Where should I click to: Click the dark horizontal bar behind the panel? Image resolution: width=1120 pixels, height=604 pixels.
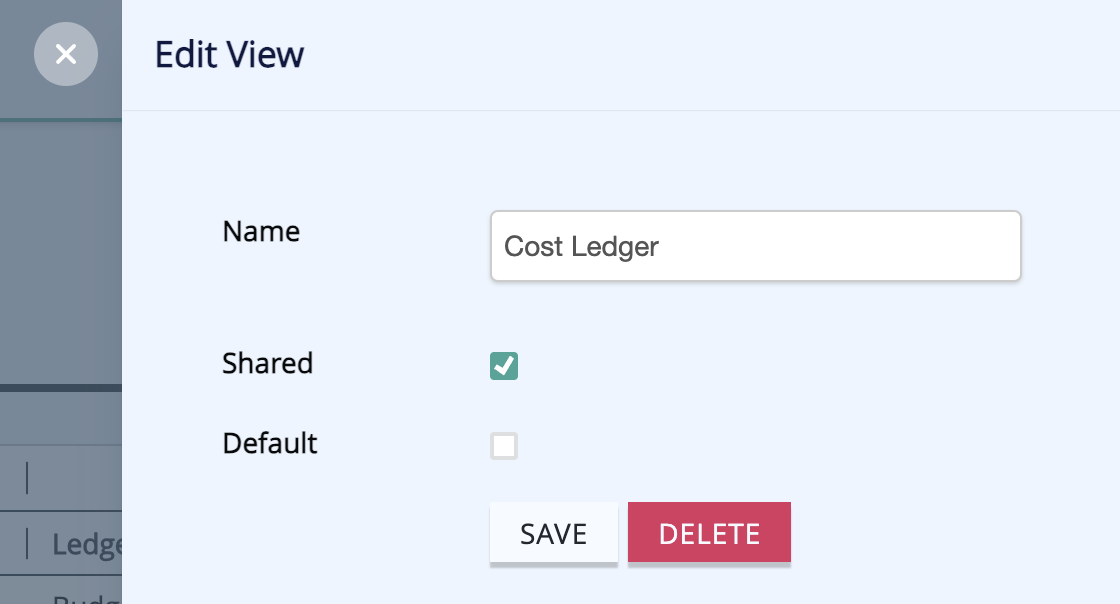point(61,388)
